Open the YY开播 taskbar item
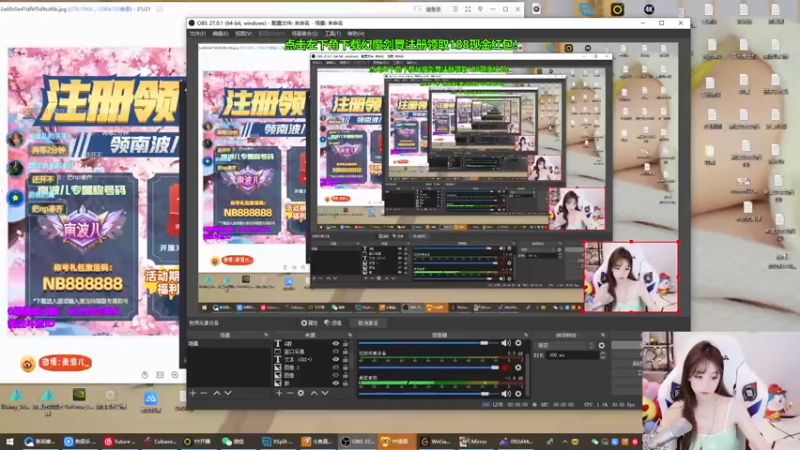Viewport: 800px width, 450px height. pos(197,441)
